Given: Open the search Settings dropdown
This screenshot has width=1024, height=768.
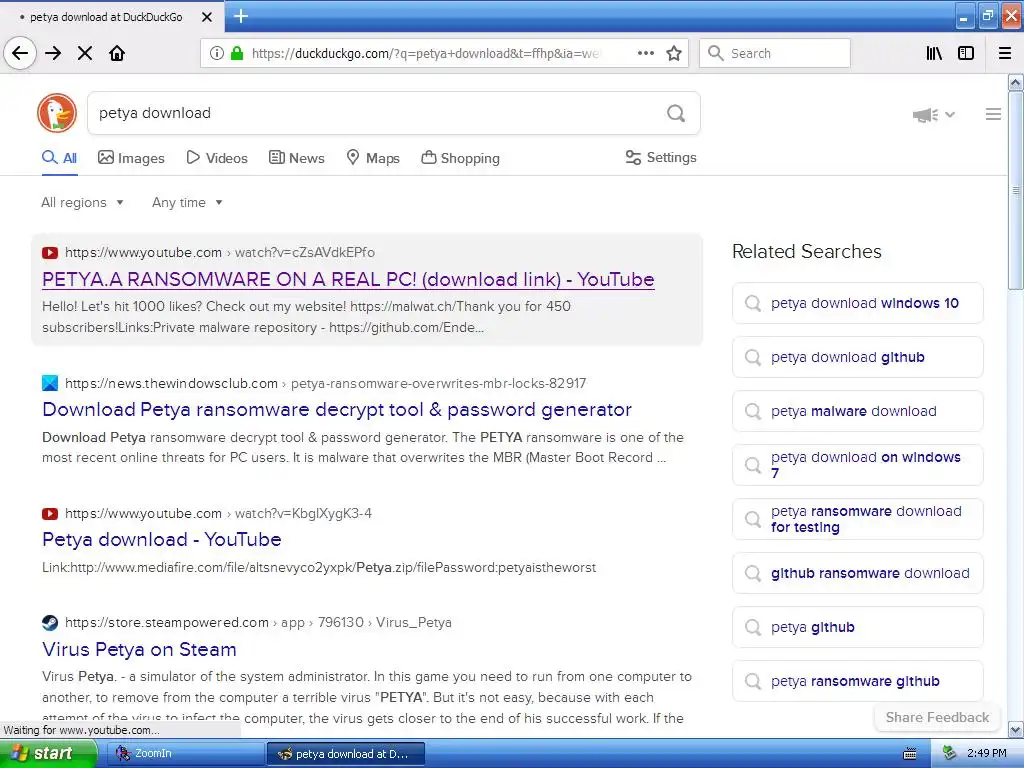Looking at the screenshot, I should coord(661,157).
